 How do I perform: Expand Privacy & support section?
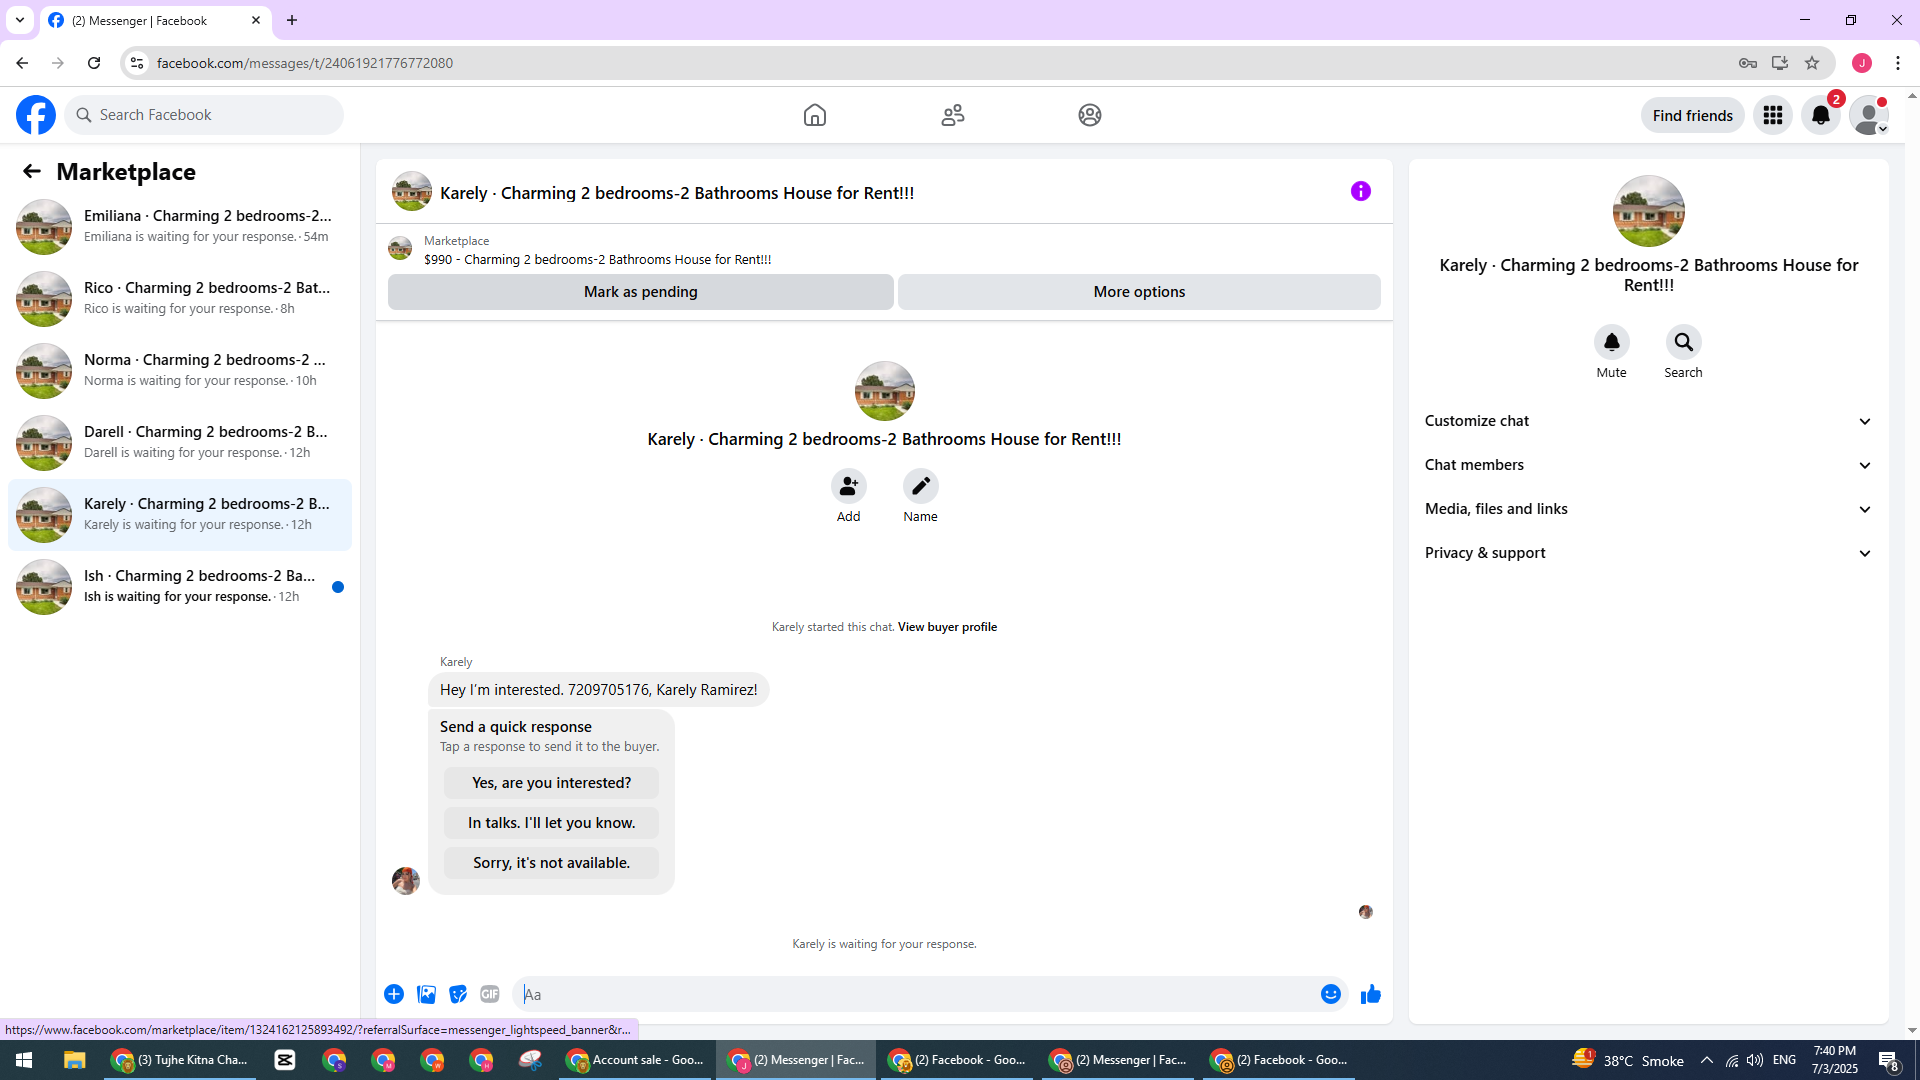1647,553
